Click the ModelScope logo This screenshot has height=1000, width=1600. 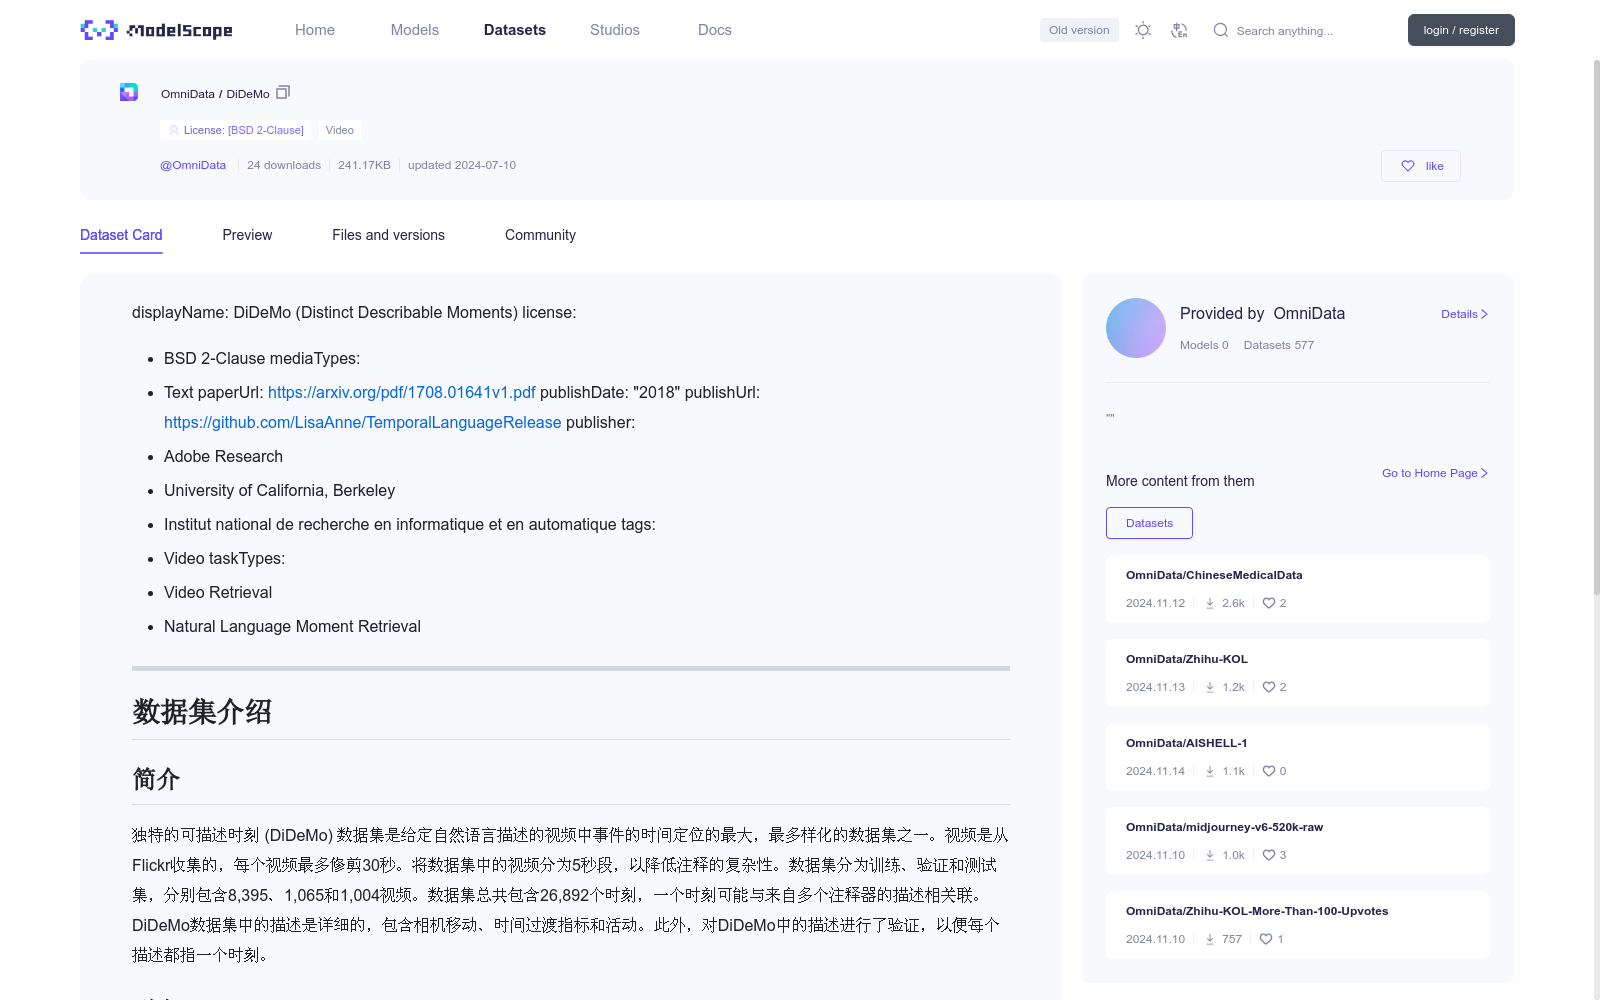157,30
